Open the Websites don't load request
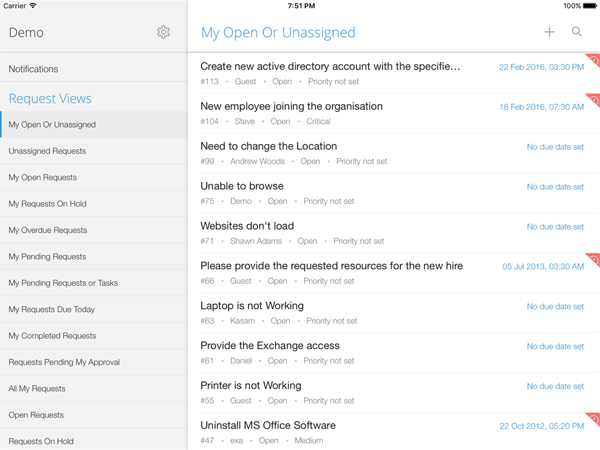Image resolution: width=600 pixels, height=450 pixels. [247, 226]
